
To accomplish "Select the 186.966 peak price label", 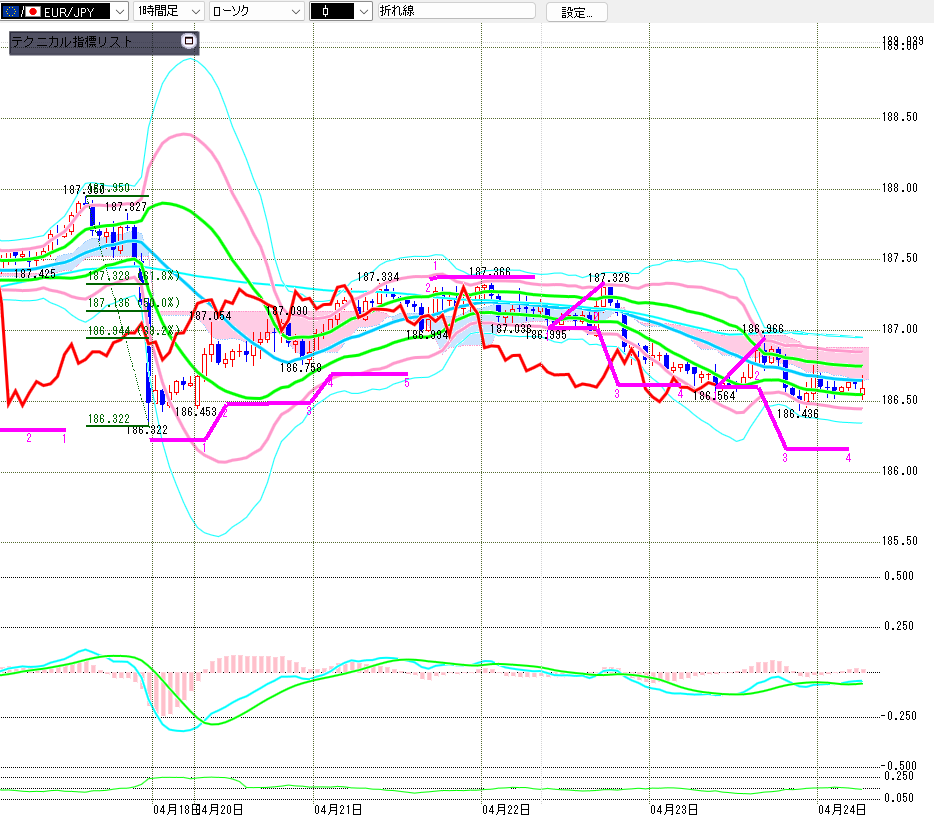I will click(762, 328).
